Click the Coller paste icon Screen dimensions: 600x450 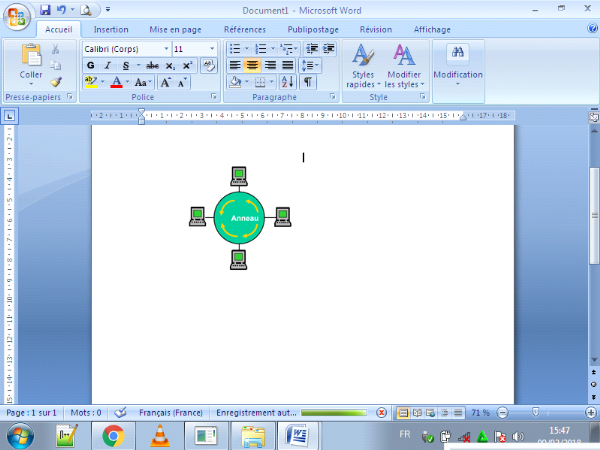pos(30,58)
